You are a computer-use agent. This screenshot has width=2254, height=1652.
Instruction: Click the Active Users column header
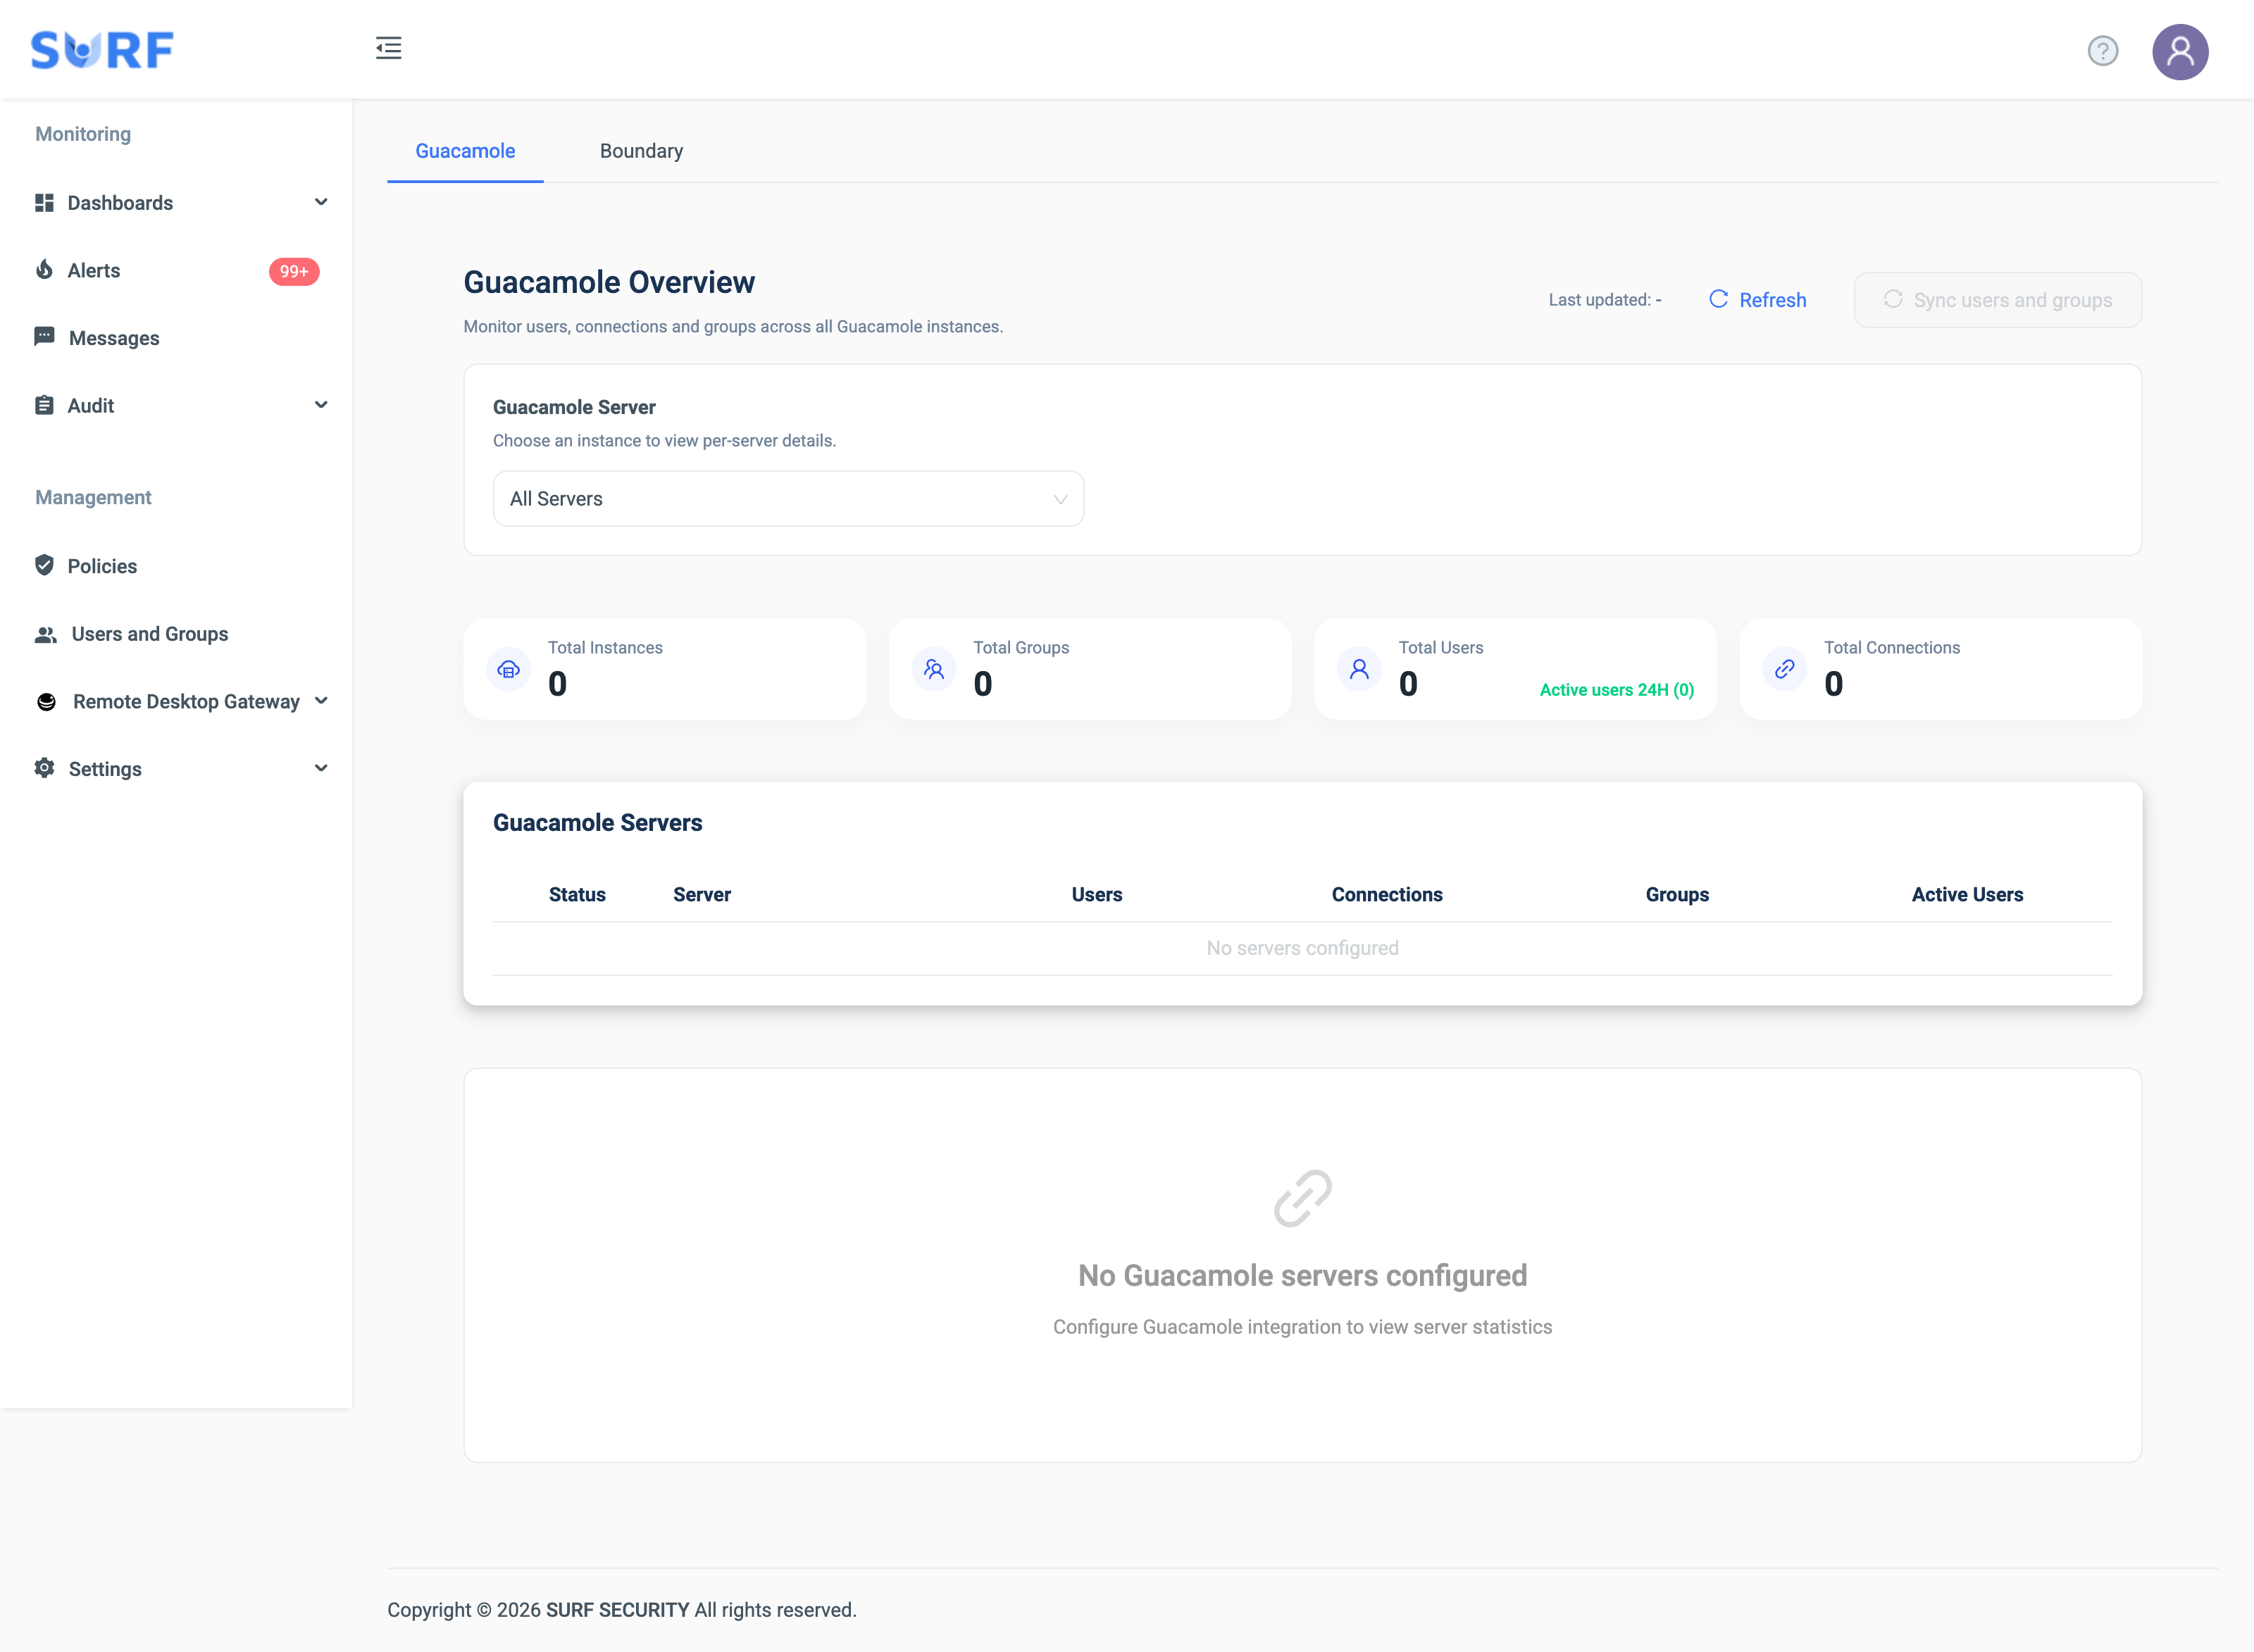[1967, 895]
